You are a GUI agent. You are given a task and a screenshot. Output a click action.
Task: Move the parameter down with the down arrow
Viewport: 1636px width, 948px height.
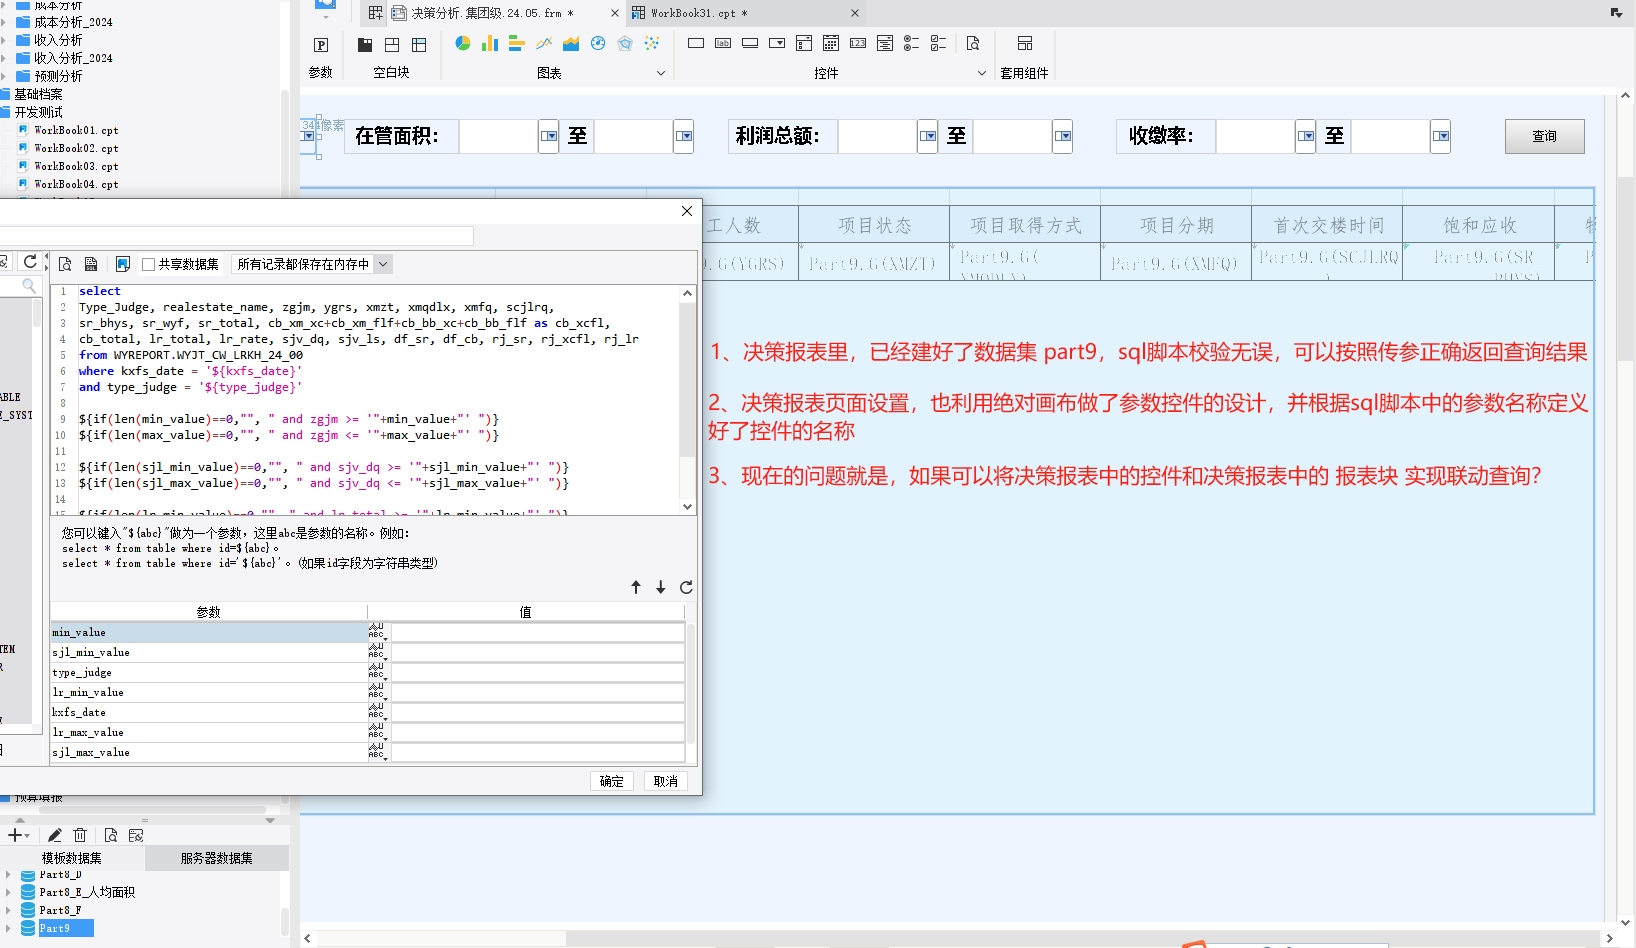pyautogui.click(x=661, y=587)
